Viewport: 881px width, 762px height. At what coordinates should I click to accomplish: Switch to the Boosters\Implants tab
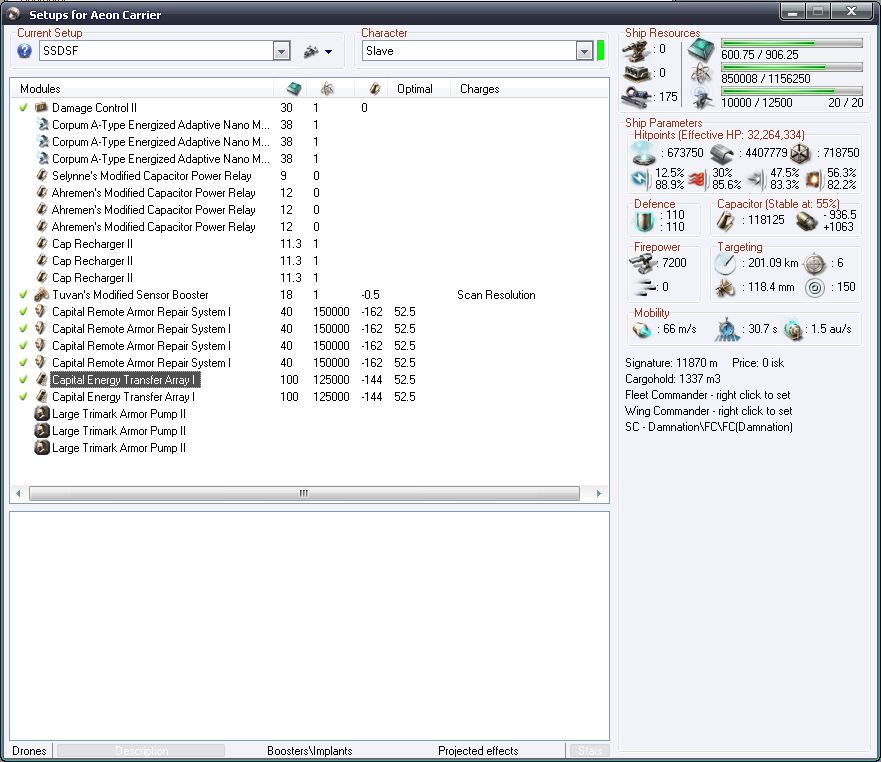[x=310, y=751]
